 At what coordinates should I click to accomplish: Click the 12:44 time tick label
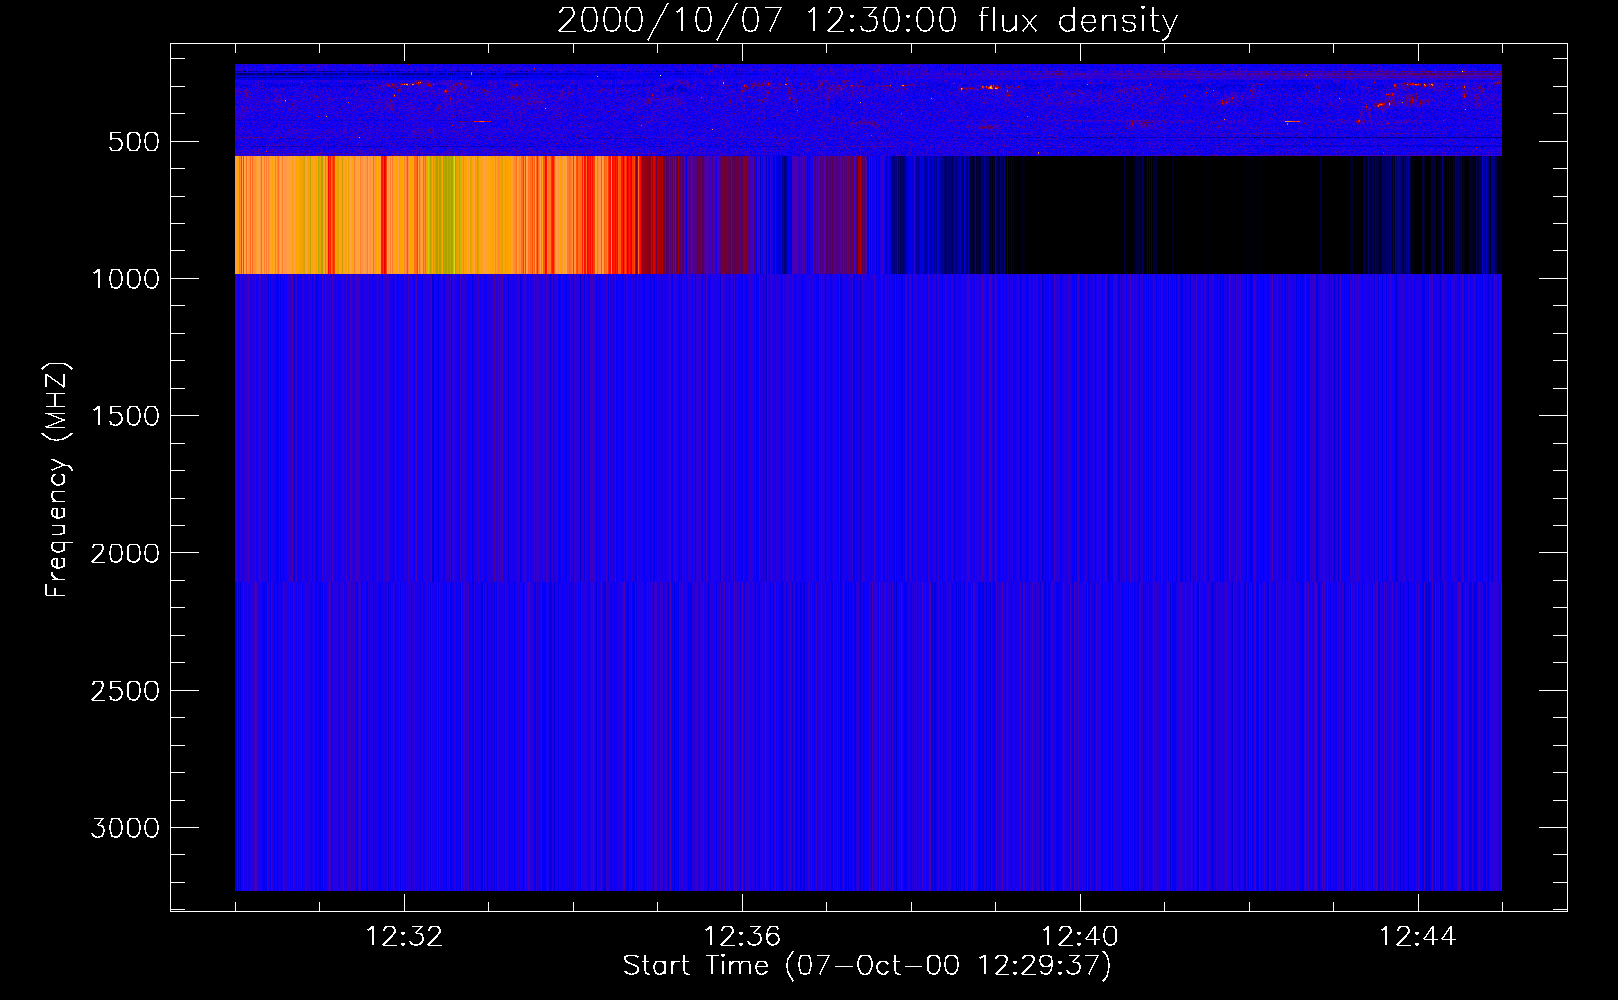[x=1418, y=937]
